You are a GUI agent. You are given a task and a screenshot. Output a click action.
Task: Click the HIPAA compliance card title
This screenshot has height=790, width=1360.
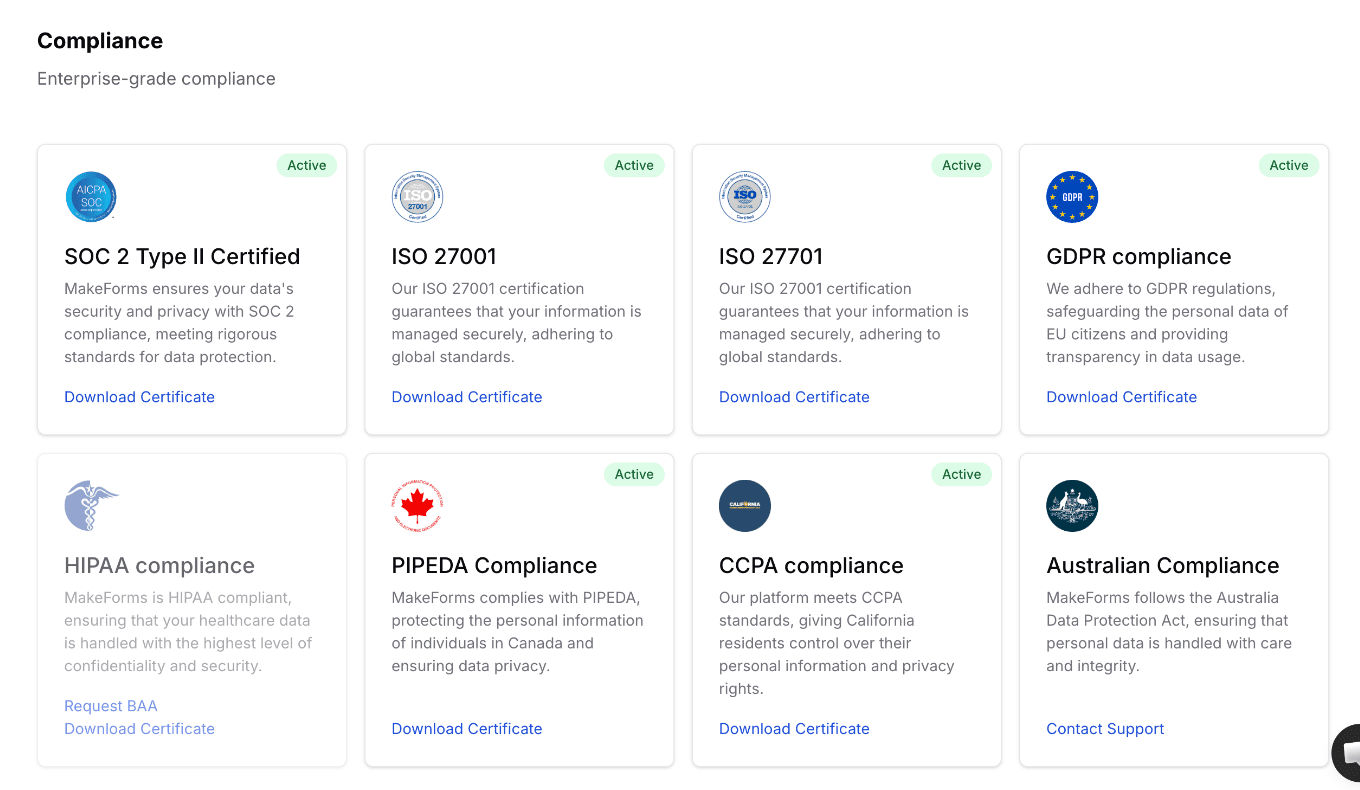pos(160,566)
